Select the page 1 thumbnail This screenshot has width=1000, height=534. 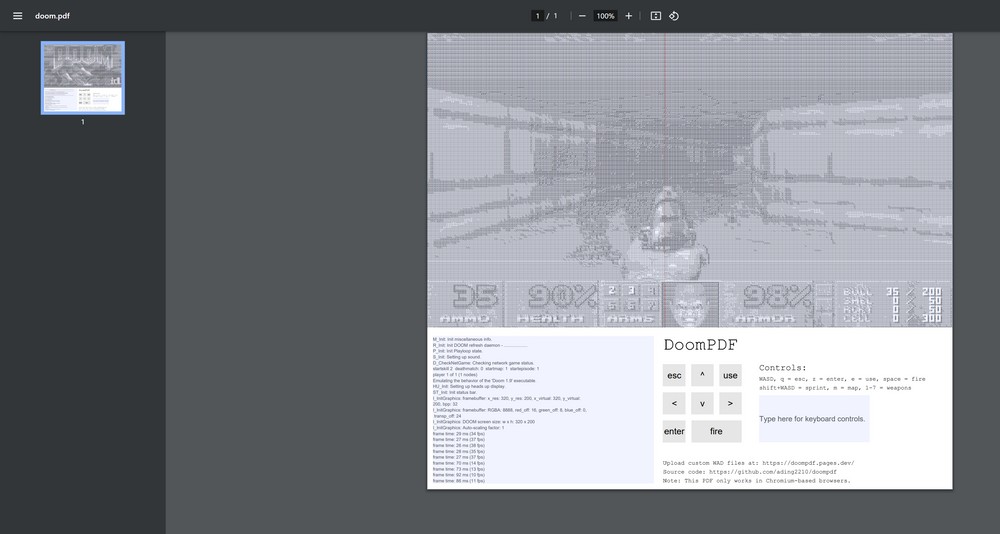click(83, 78)
